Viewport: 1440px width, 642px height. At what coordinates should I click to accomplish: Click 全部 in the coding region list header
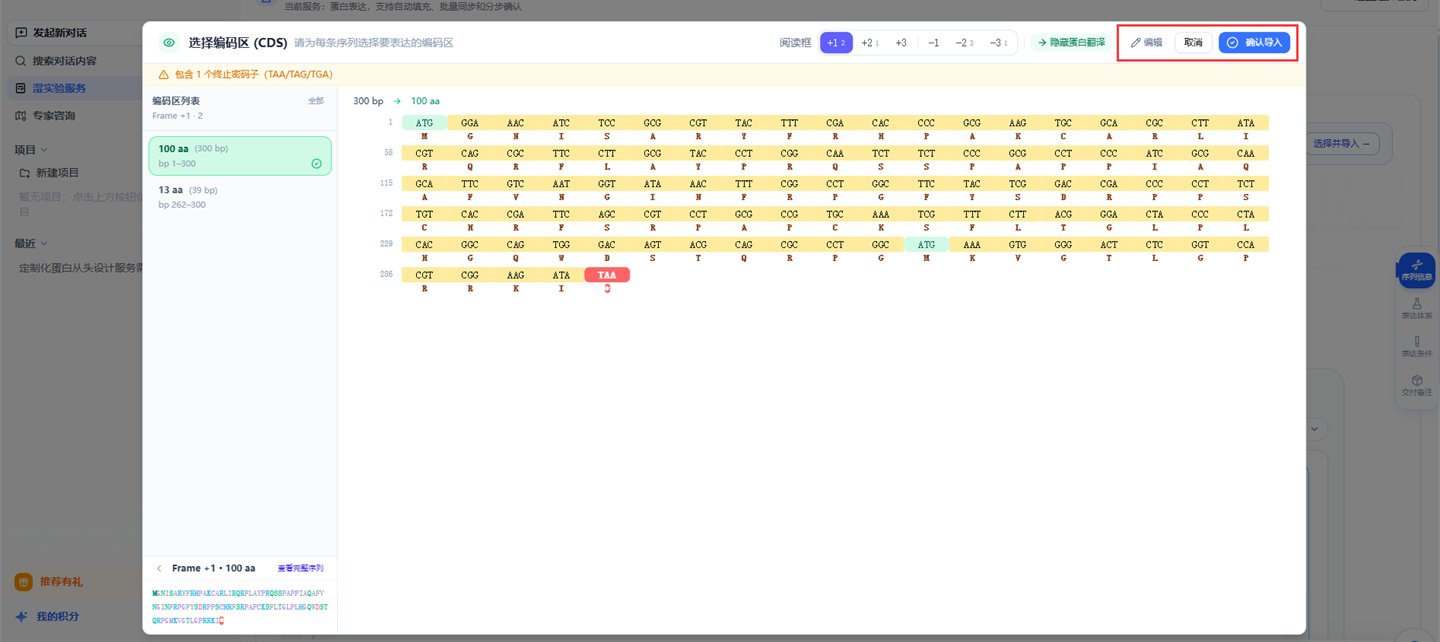click(316, 101)
